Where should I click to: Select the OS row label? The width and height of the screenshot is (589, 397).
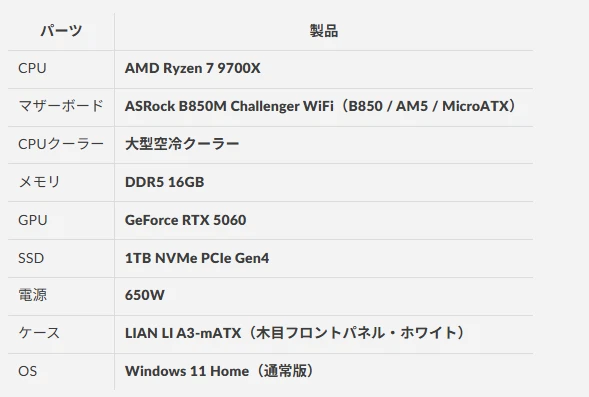[27, 371]
